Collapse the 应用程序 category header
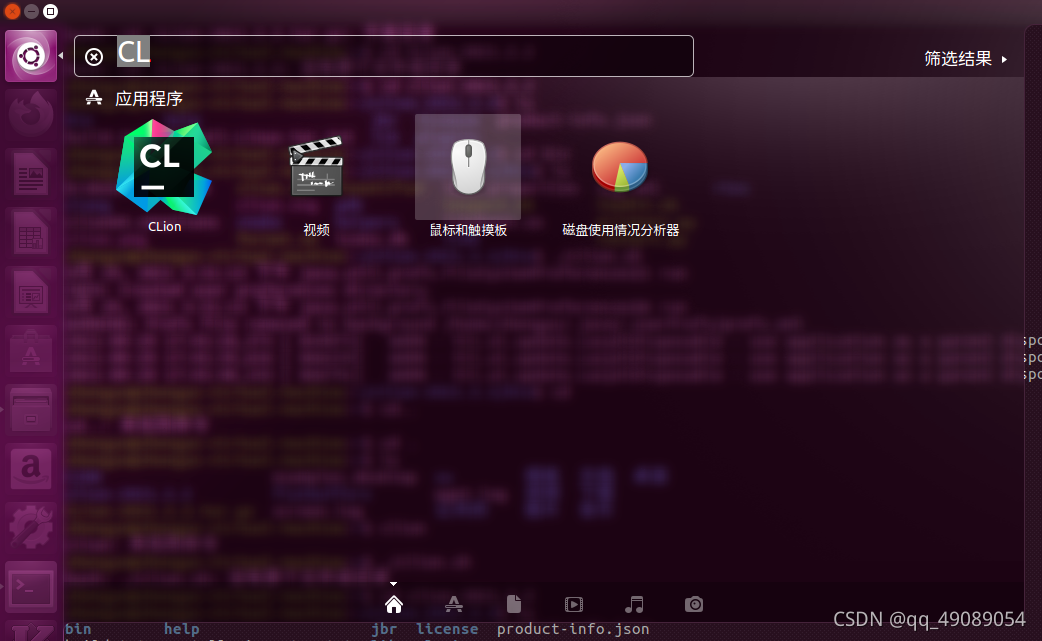 (x=134, y=98)
